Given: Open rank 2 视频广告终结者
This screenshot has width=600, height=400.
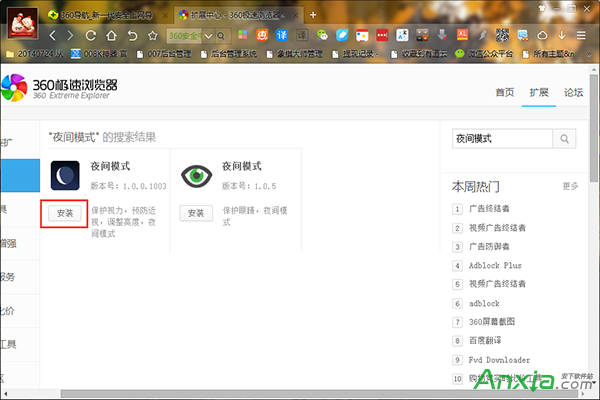Looking at the screenshot, I should (x=497, y=228).
